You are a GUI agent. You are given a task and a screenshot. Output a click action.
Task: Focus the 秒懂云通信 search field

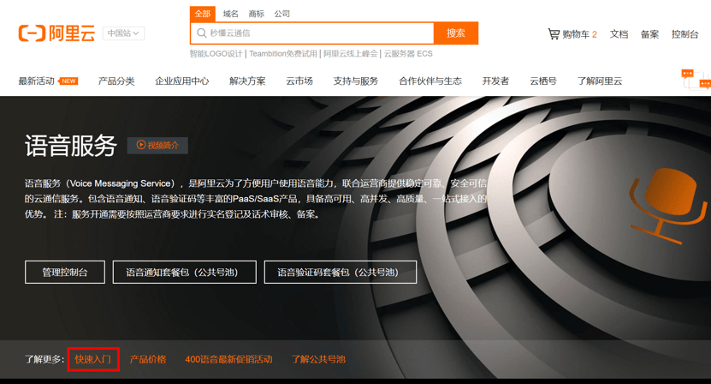click(x=312, y=33)
